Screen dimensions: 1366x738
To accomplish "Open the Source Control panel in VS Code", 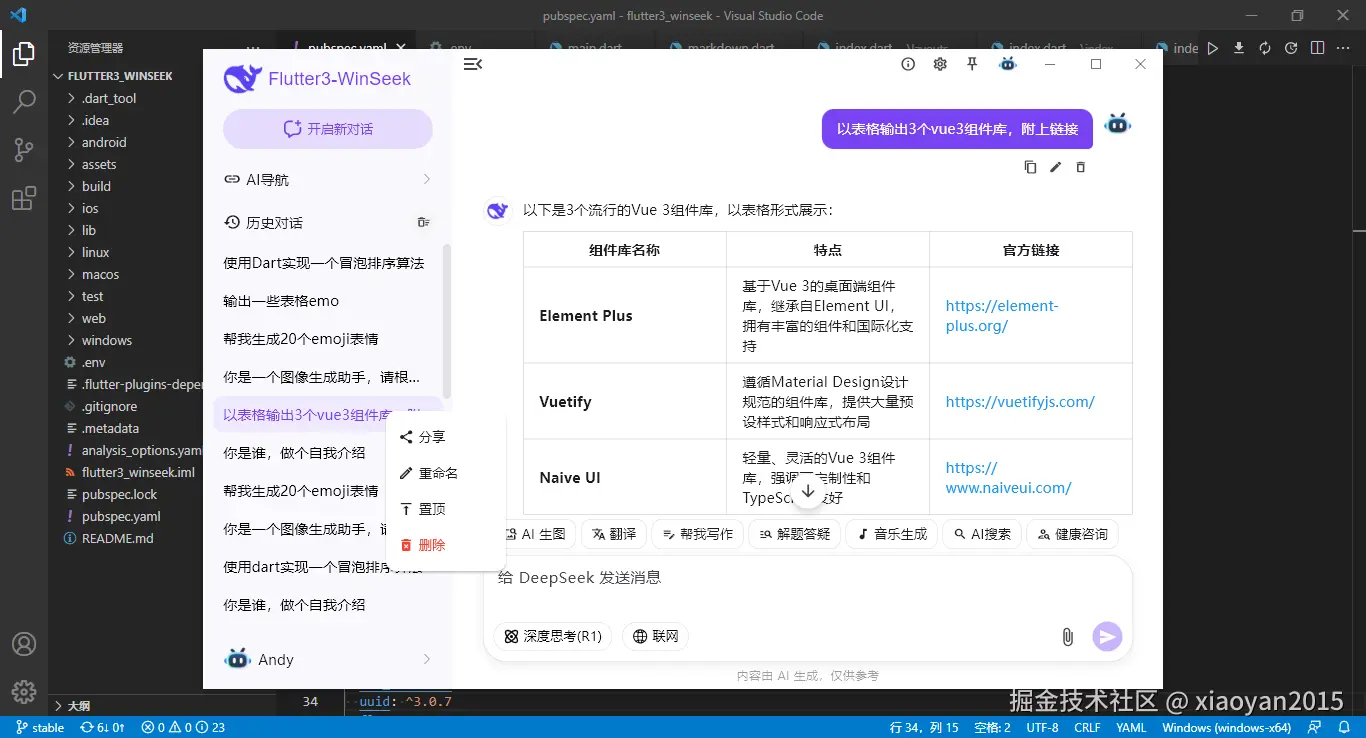I will [x=24, y=149].
